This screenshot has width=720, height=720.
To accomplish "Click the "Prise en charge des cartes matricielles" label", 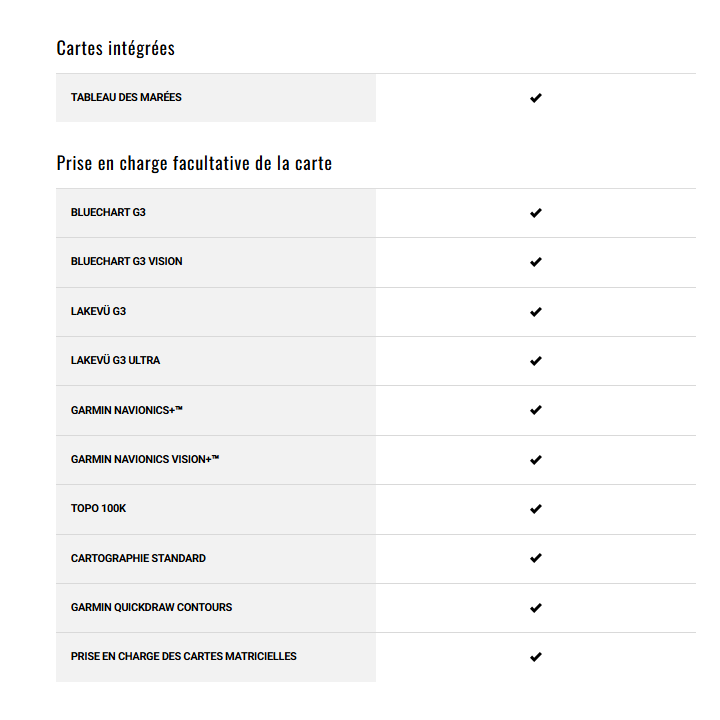I will pos(183,657).
